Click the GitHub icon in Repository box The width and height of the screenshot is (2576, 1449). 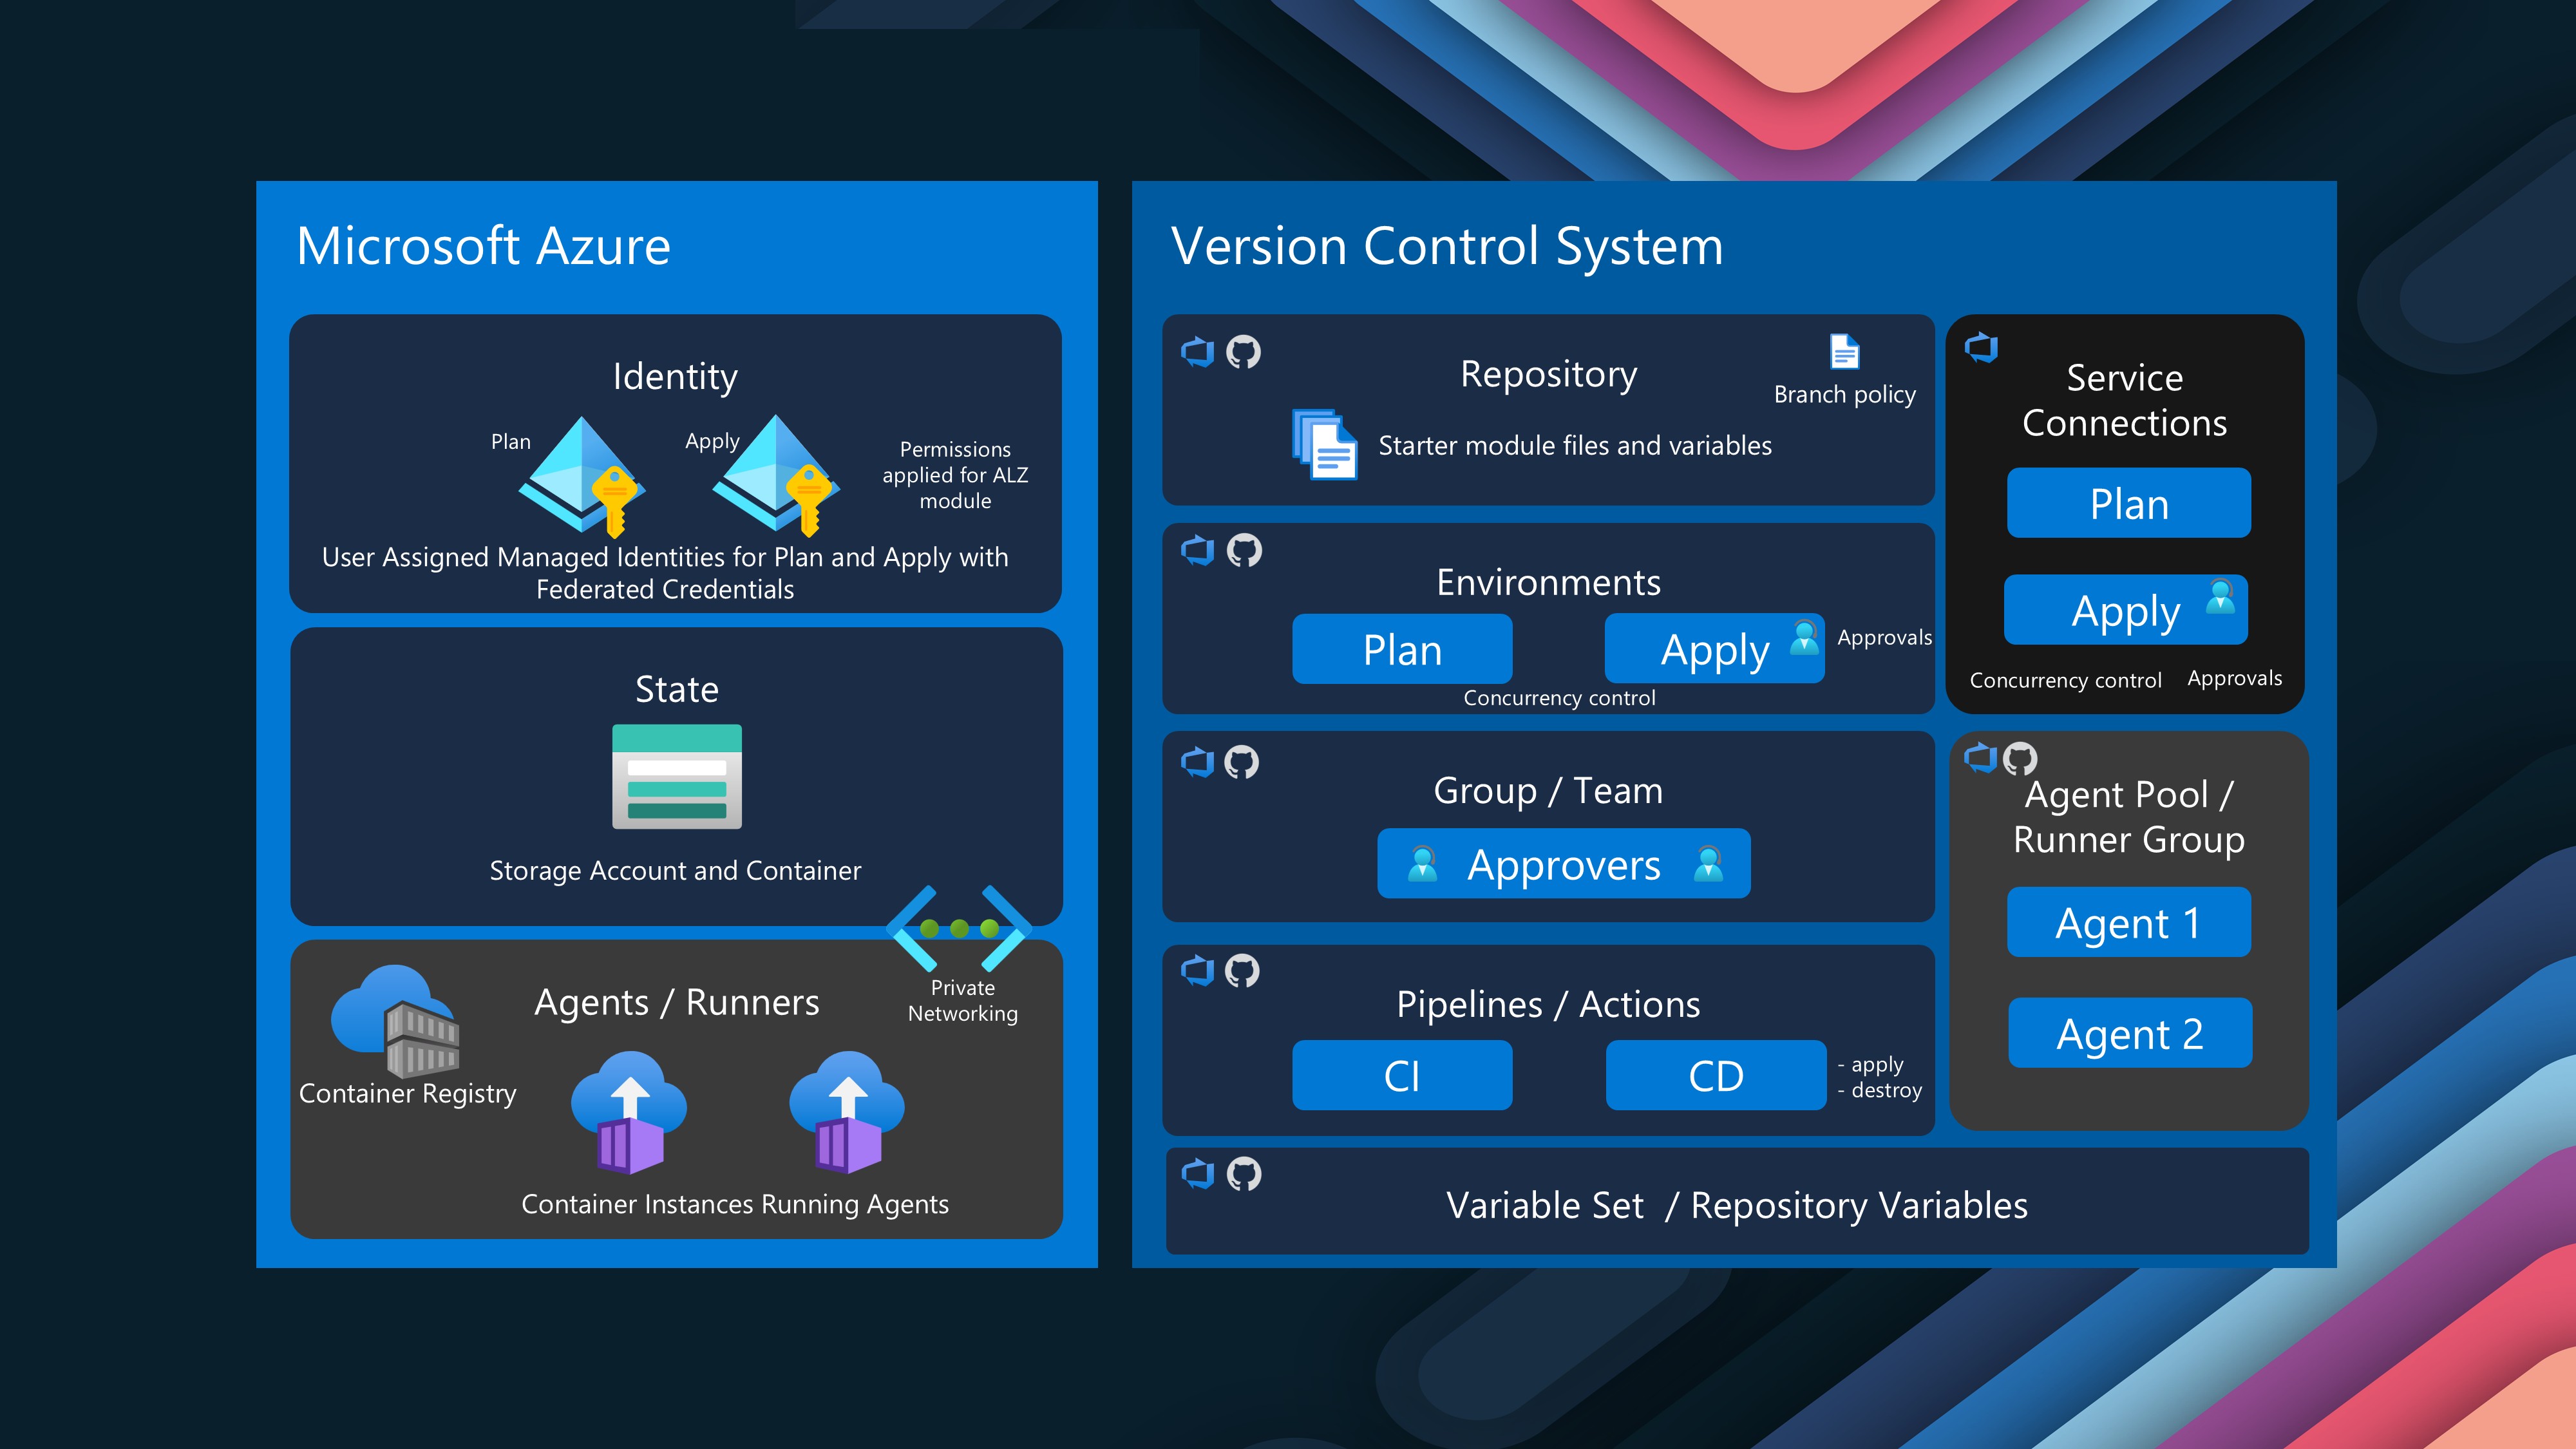pyautogui.click(x=1244, y=352)
